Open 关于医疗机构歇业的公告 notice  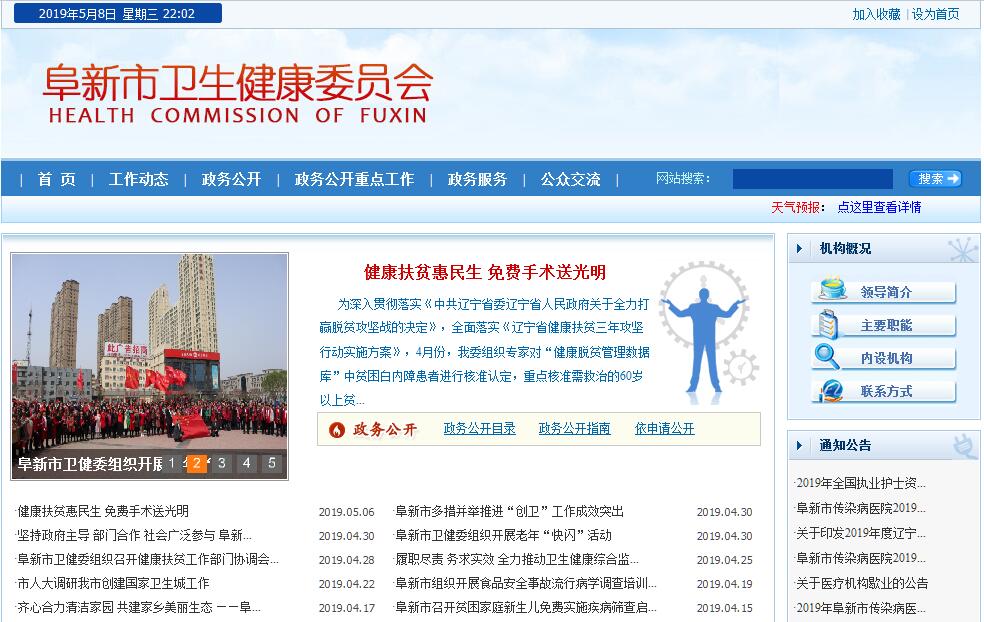(861, 583)
